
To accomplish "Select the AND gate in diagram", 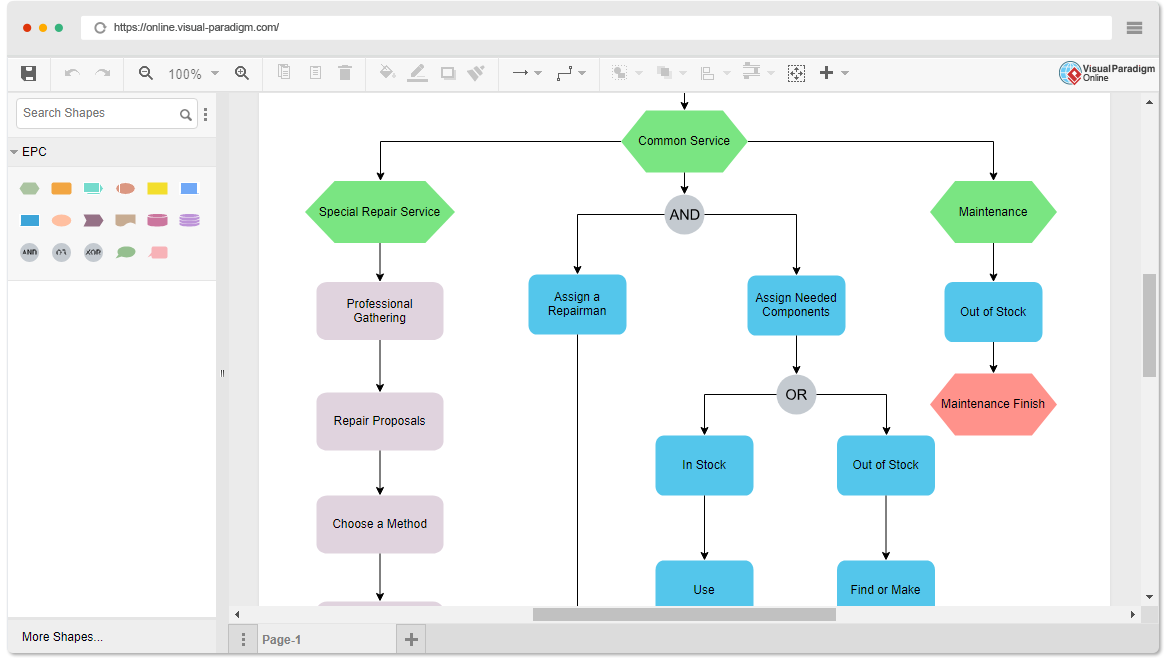I will click(684, 215).
